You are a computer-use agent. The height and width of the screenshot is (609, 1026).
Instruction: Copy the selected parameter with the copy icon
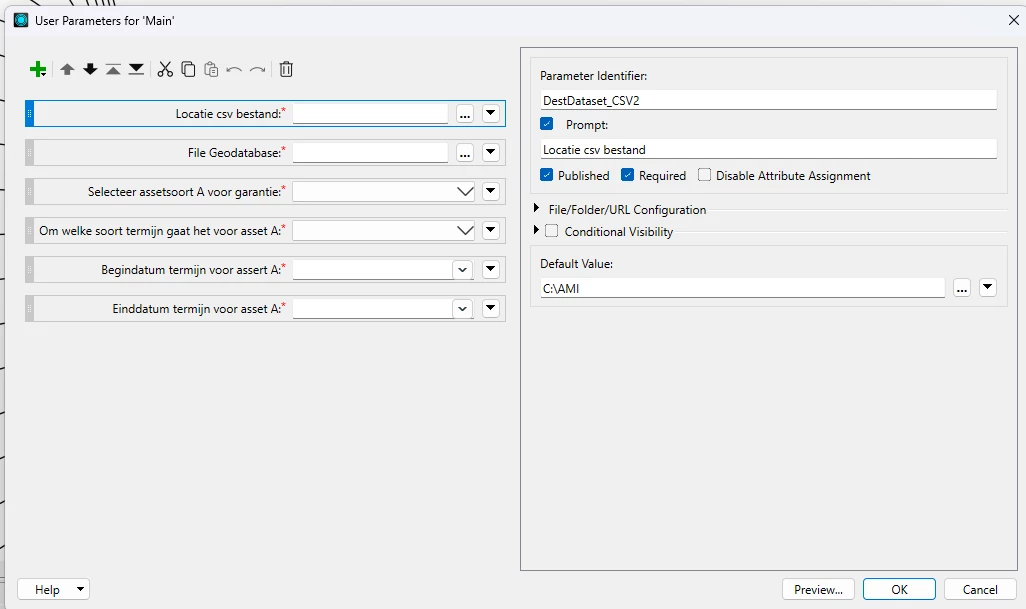pyautogui.click(x=188, y=69)
